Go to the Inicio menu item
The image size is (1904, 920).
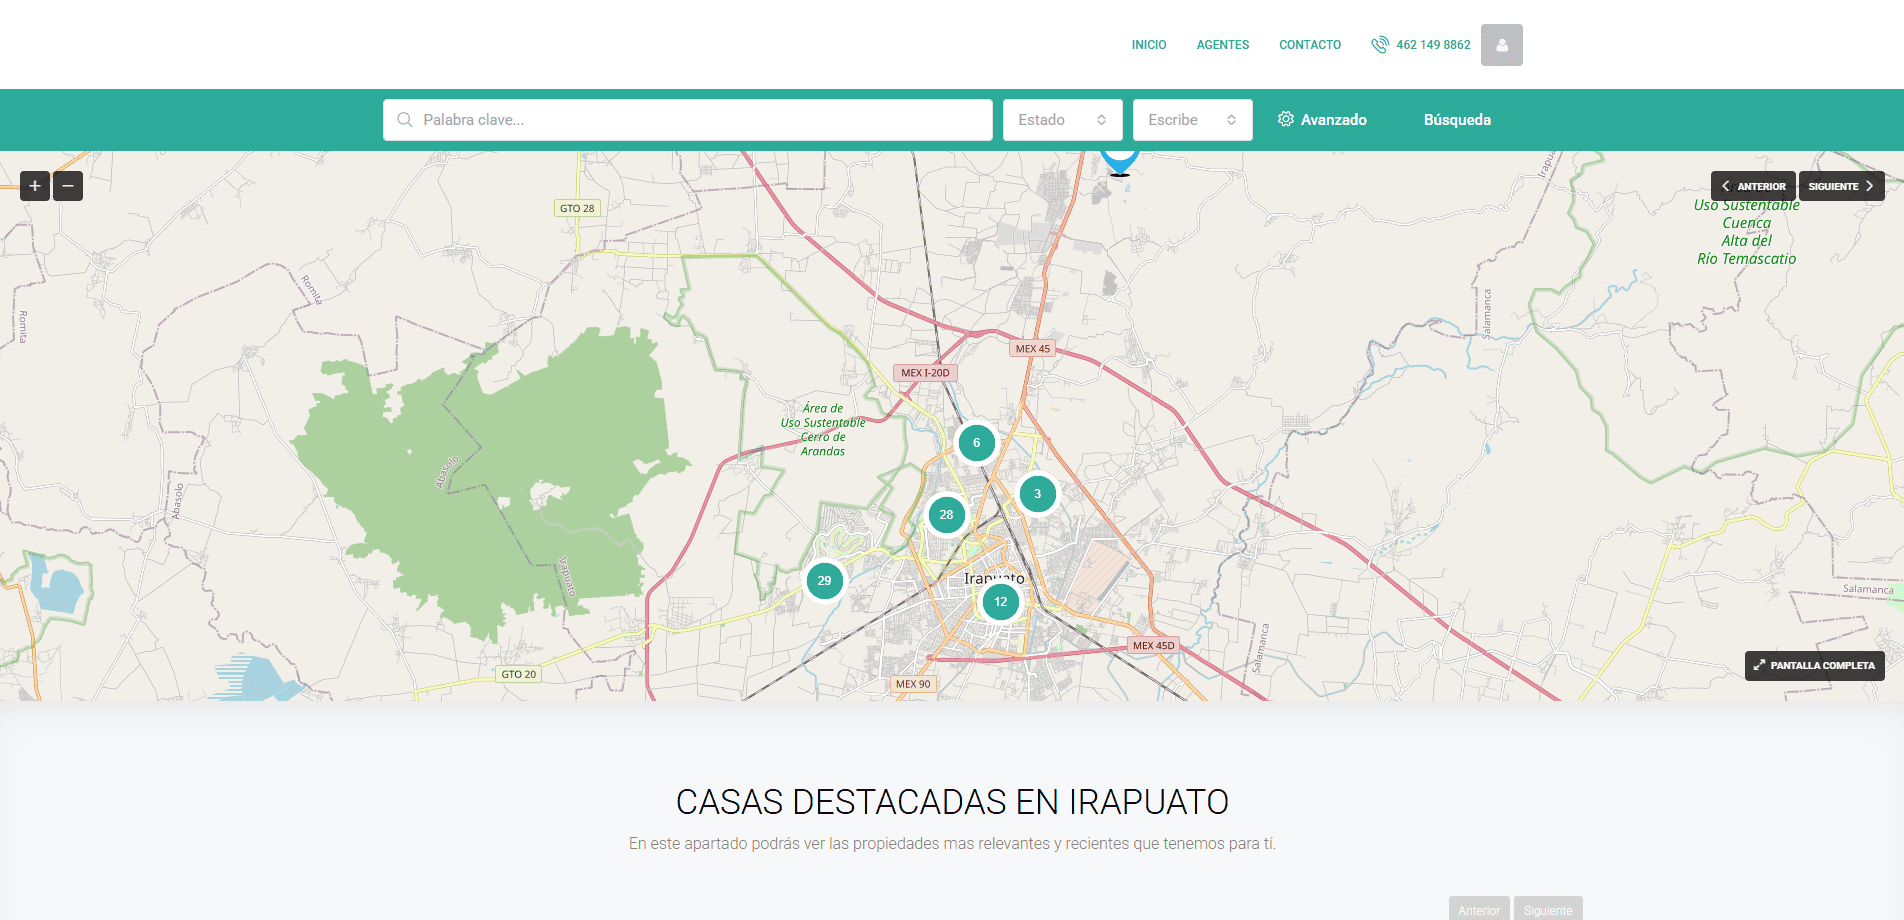1148,45
